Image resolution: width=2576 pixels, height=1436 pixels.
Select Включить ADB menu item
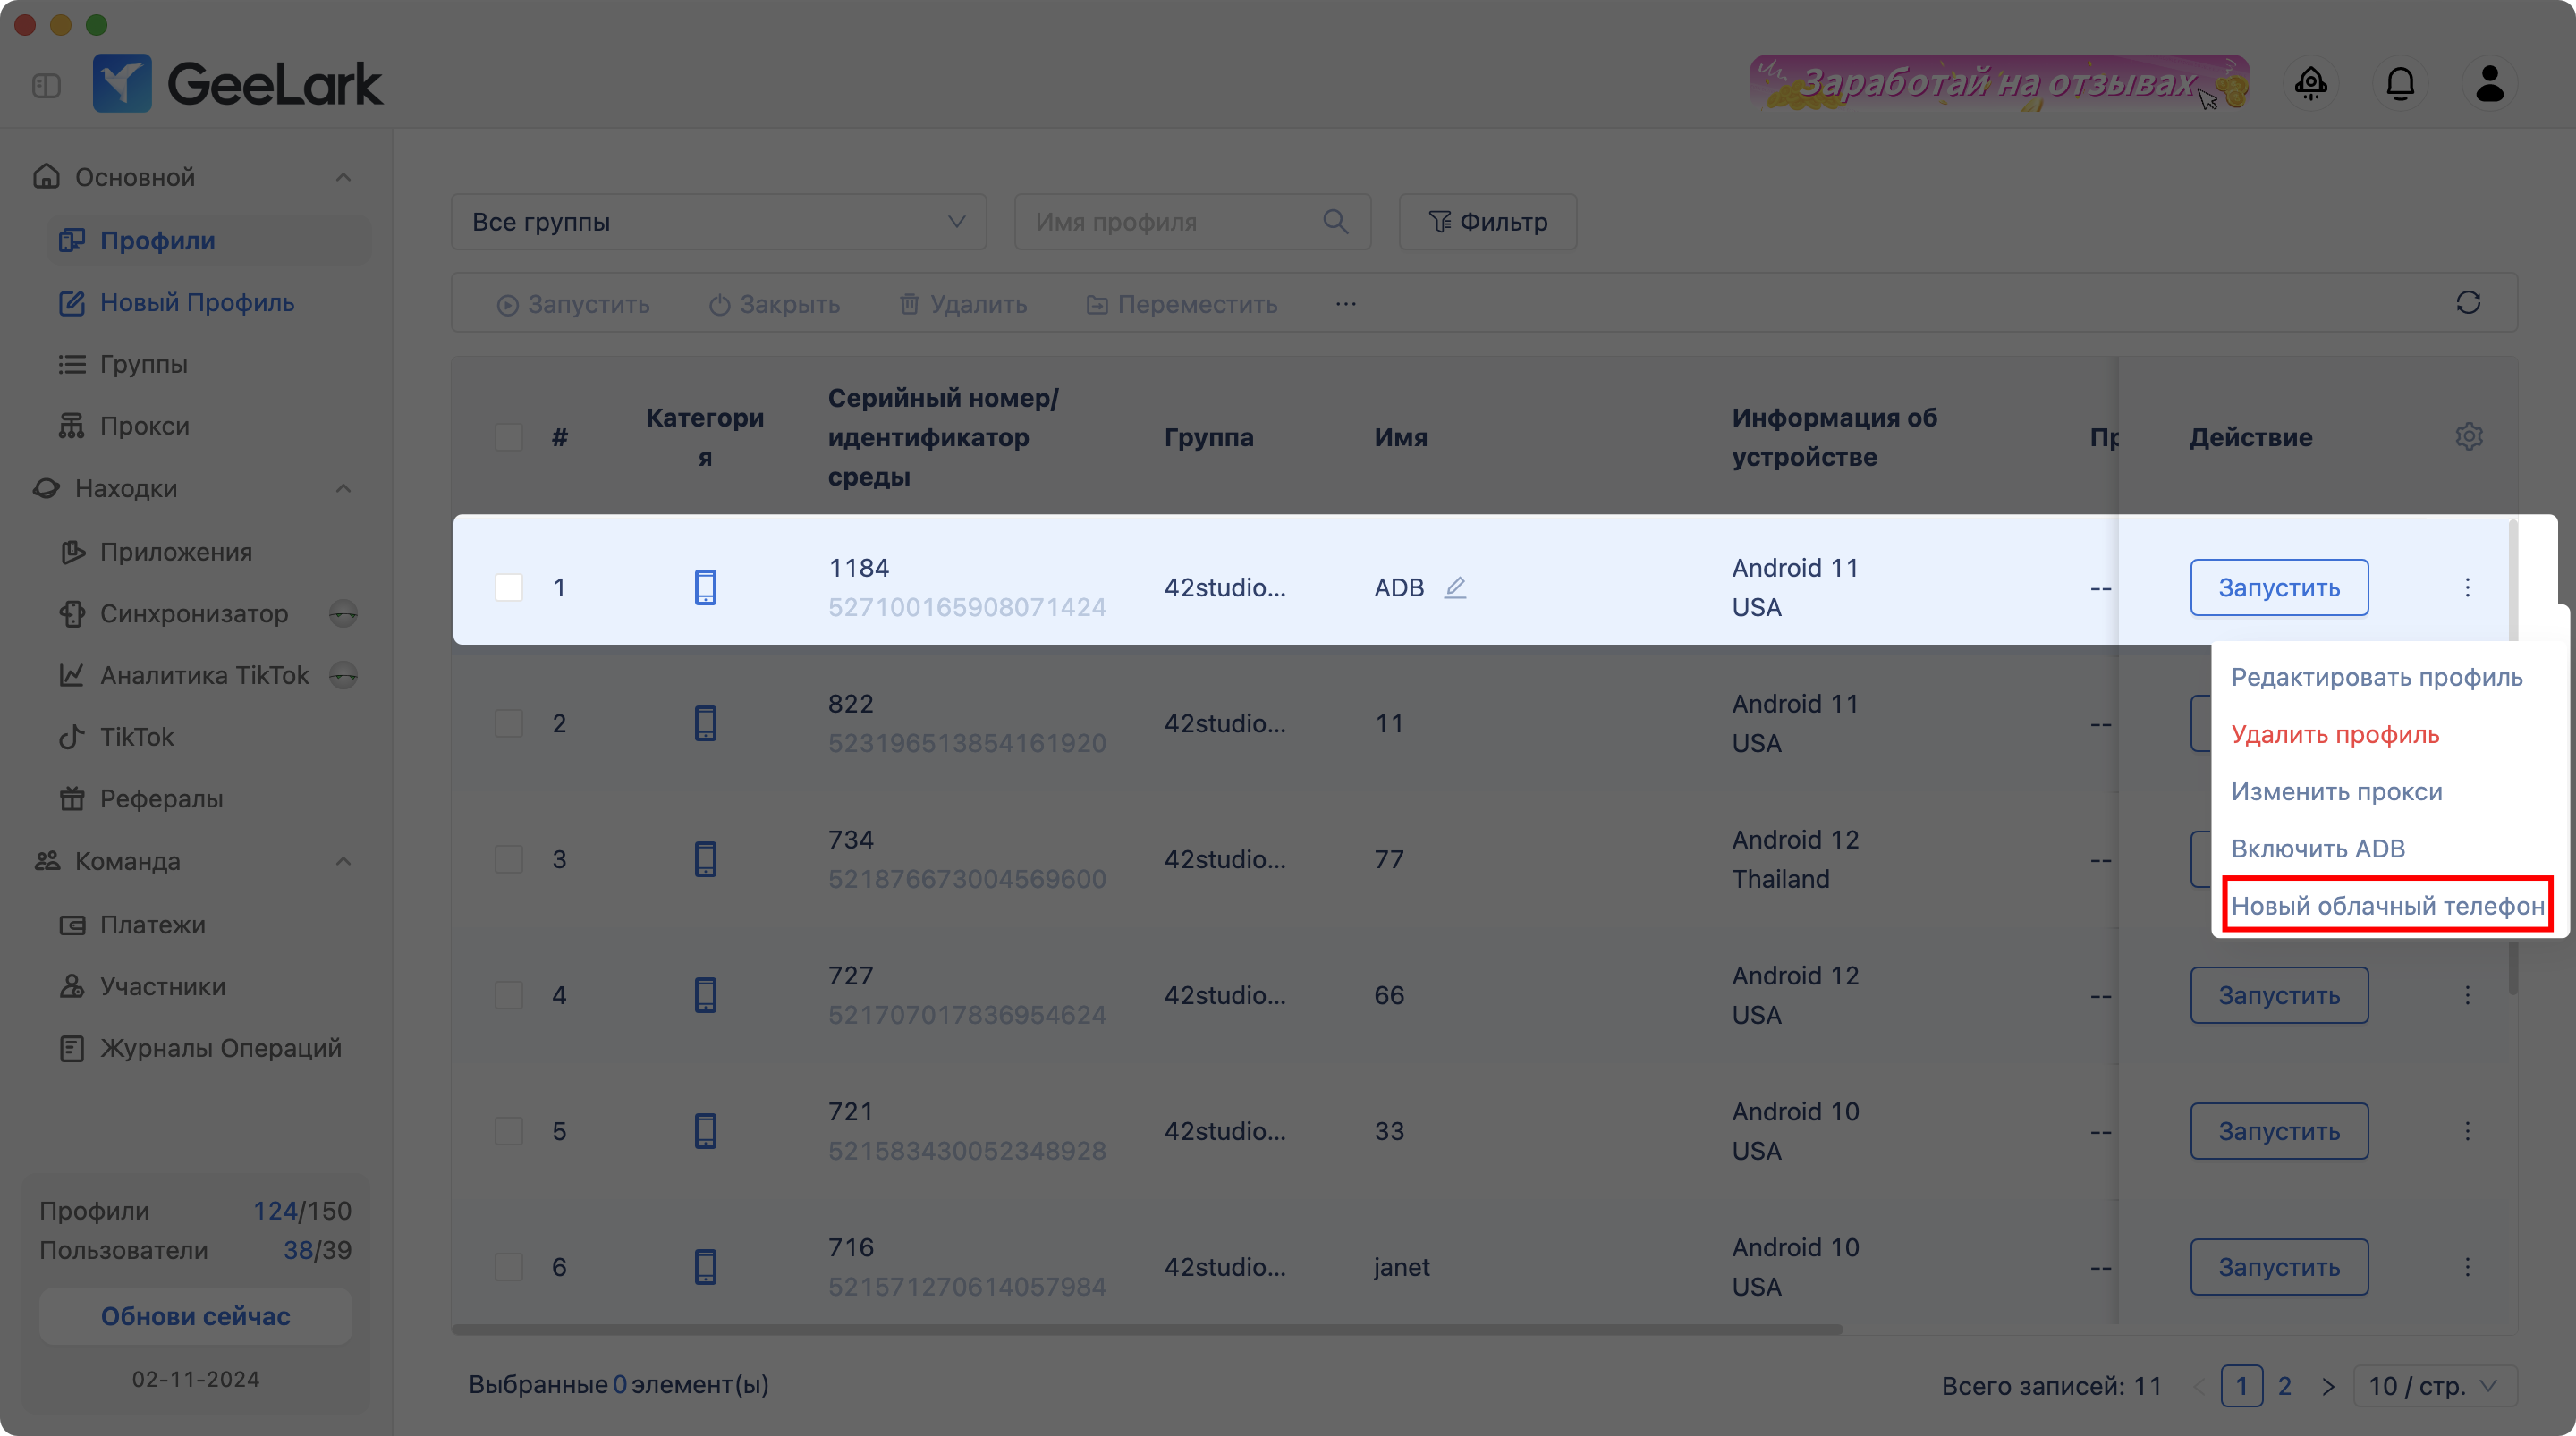pos(2318,849)
